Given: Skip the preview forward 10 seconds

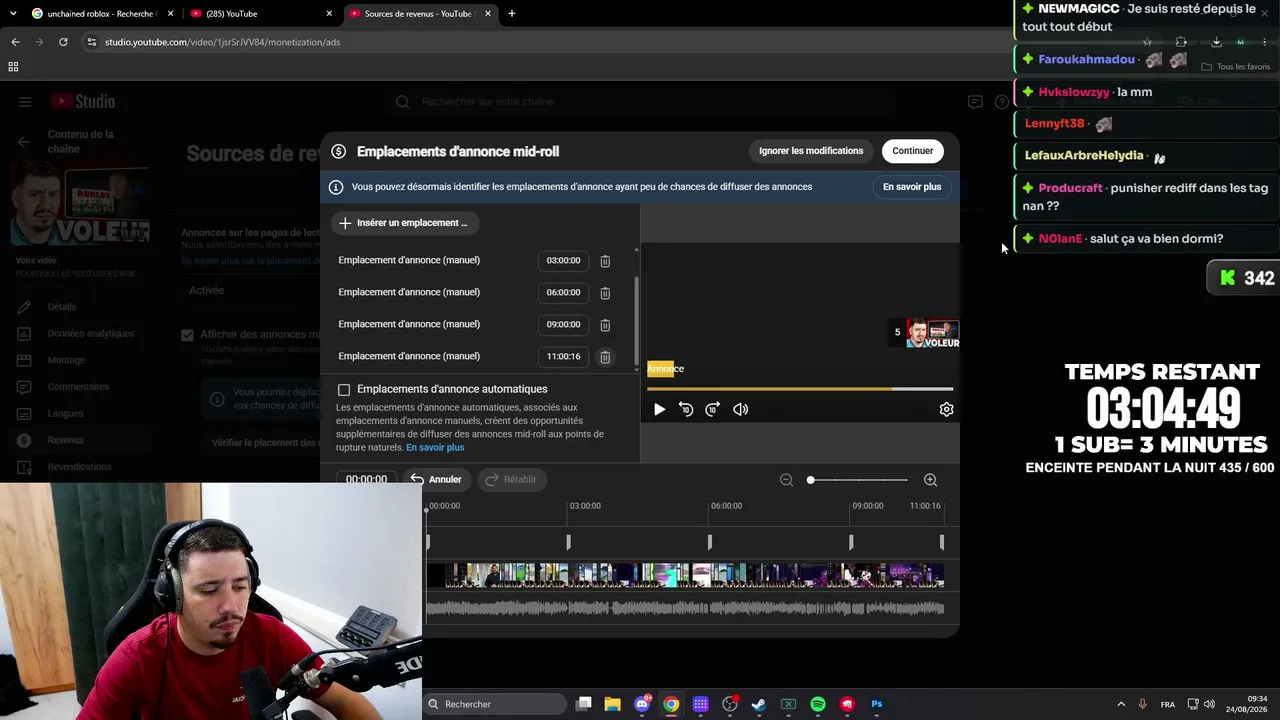Looking at the screenshot, I should click(713, 409).
